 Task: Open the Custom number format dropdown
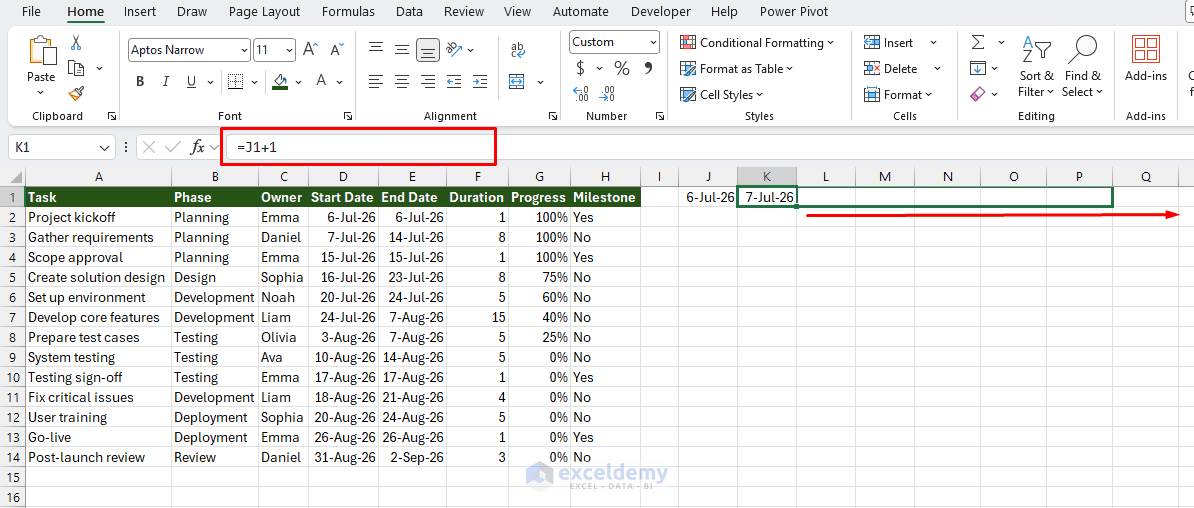654,43
